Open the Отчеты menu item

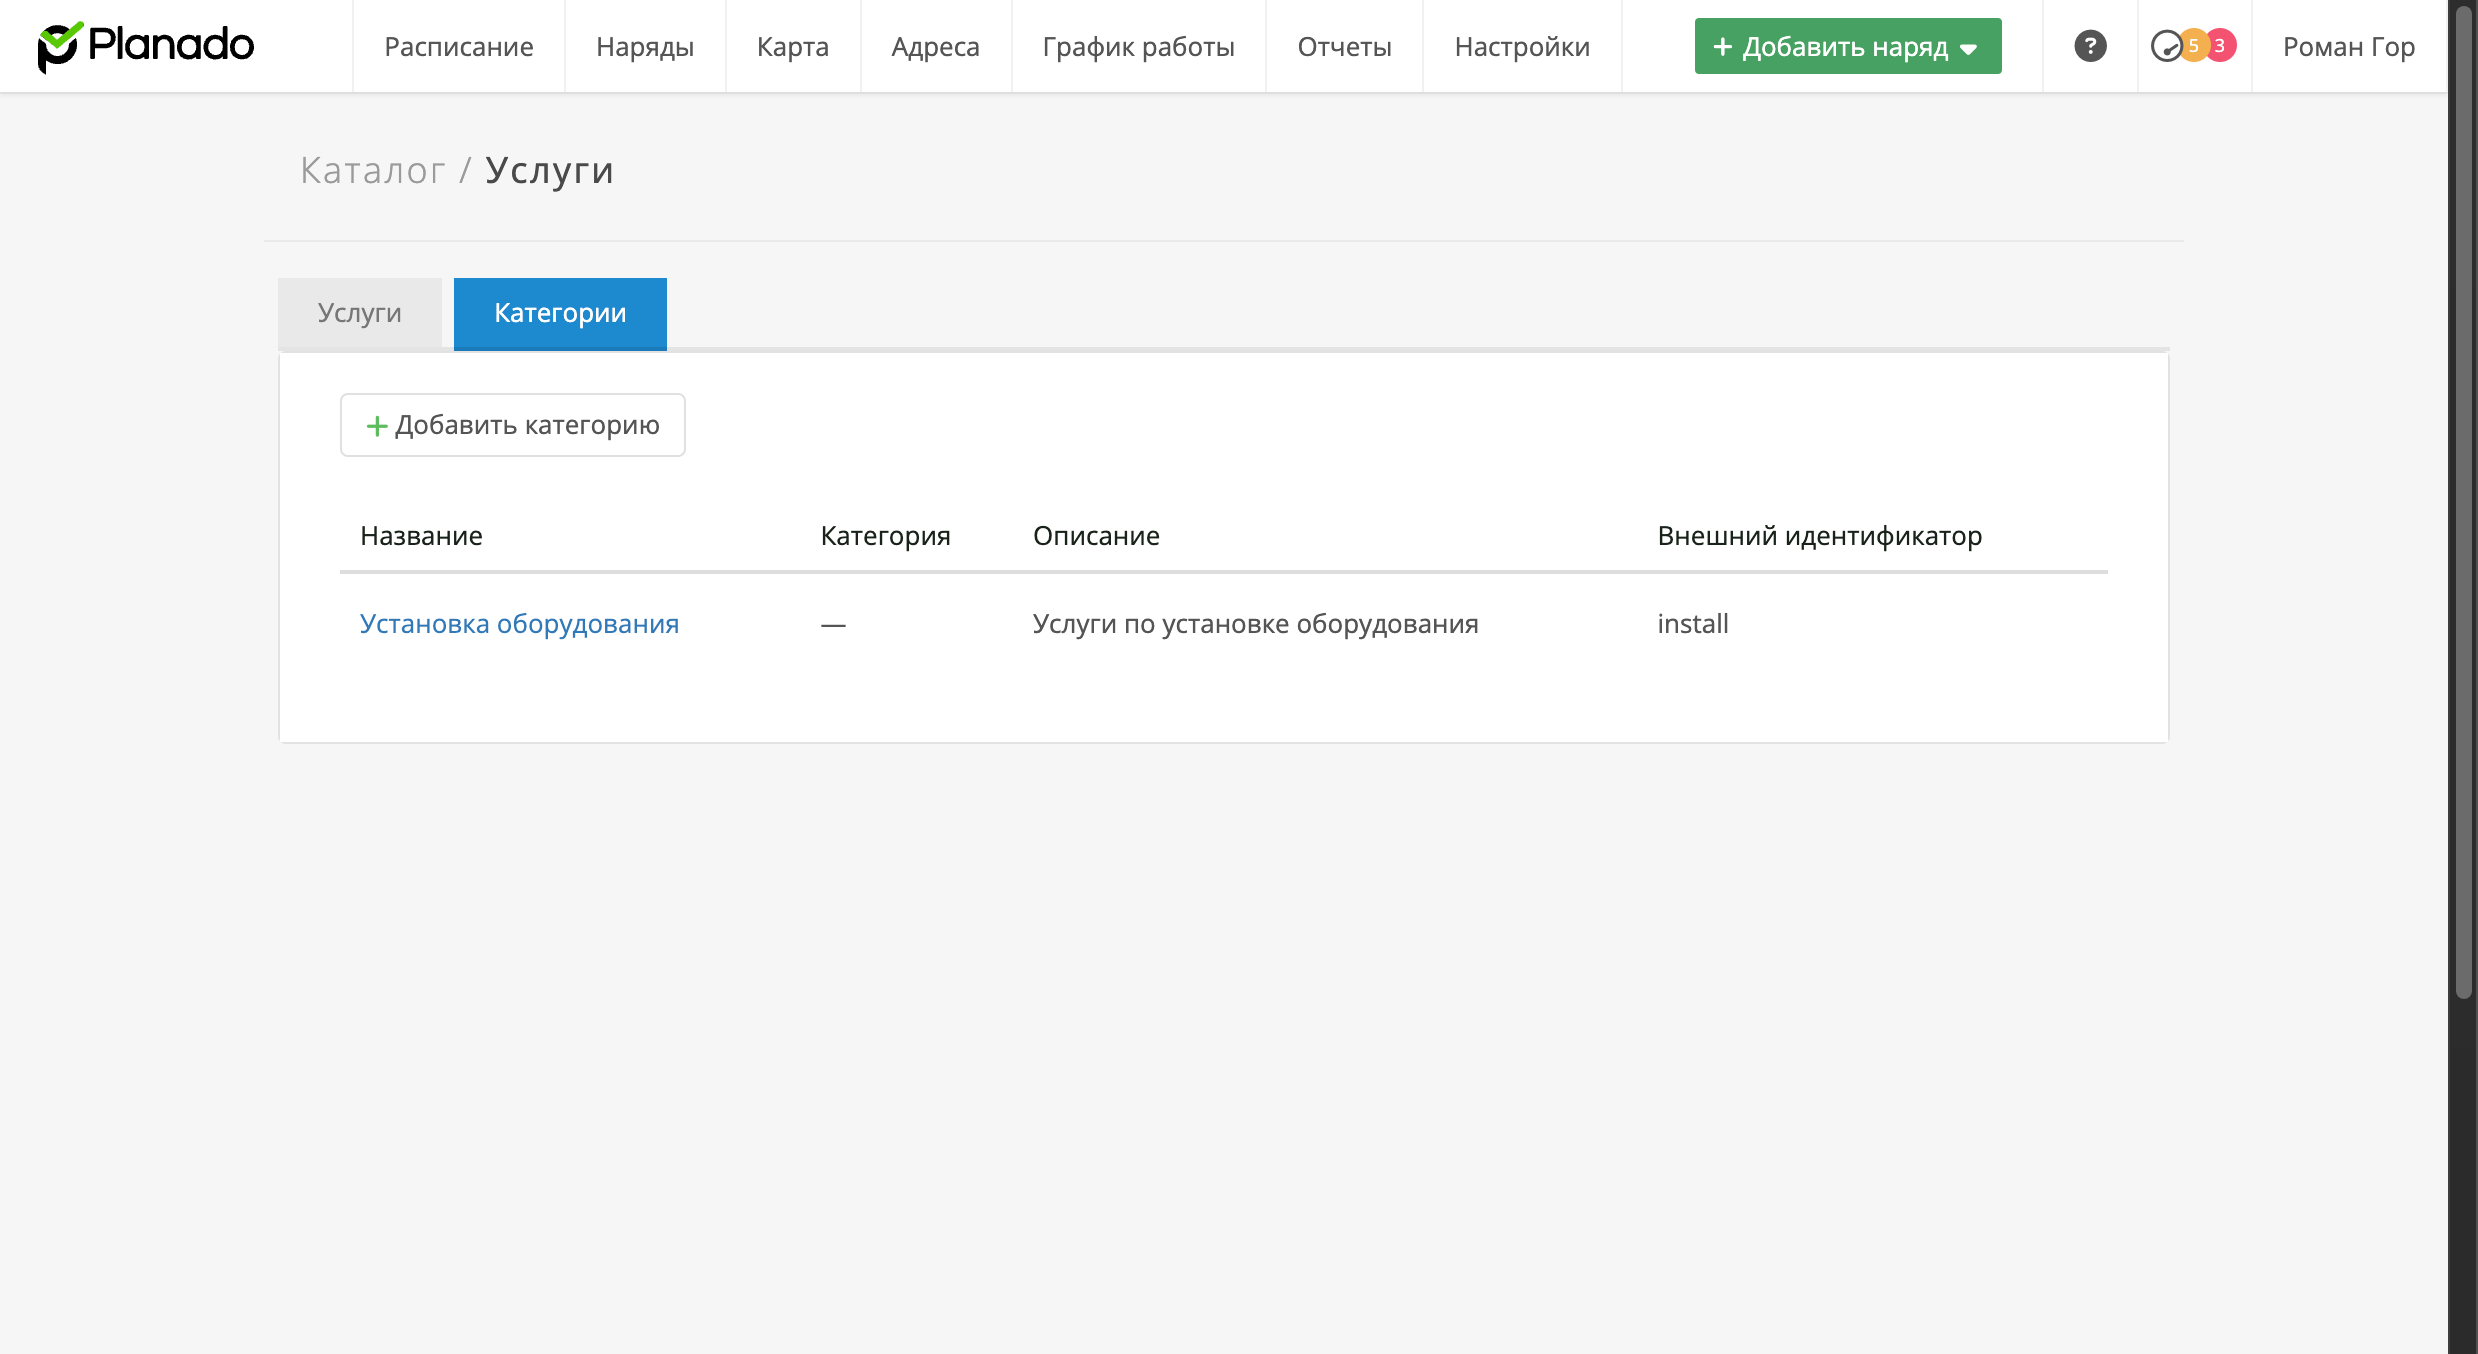[x=1344, y=46]
